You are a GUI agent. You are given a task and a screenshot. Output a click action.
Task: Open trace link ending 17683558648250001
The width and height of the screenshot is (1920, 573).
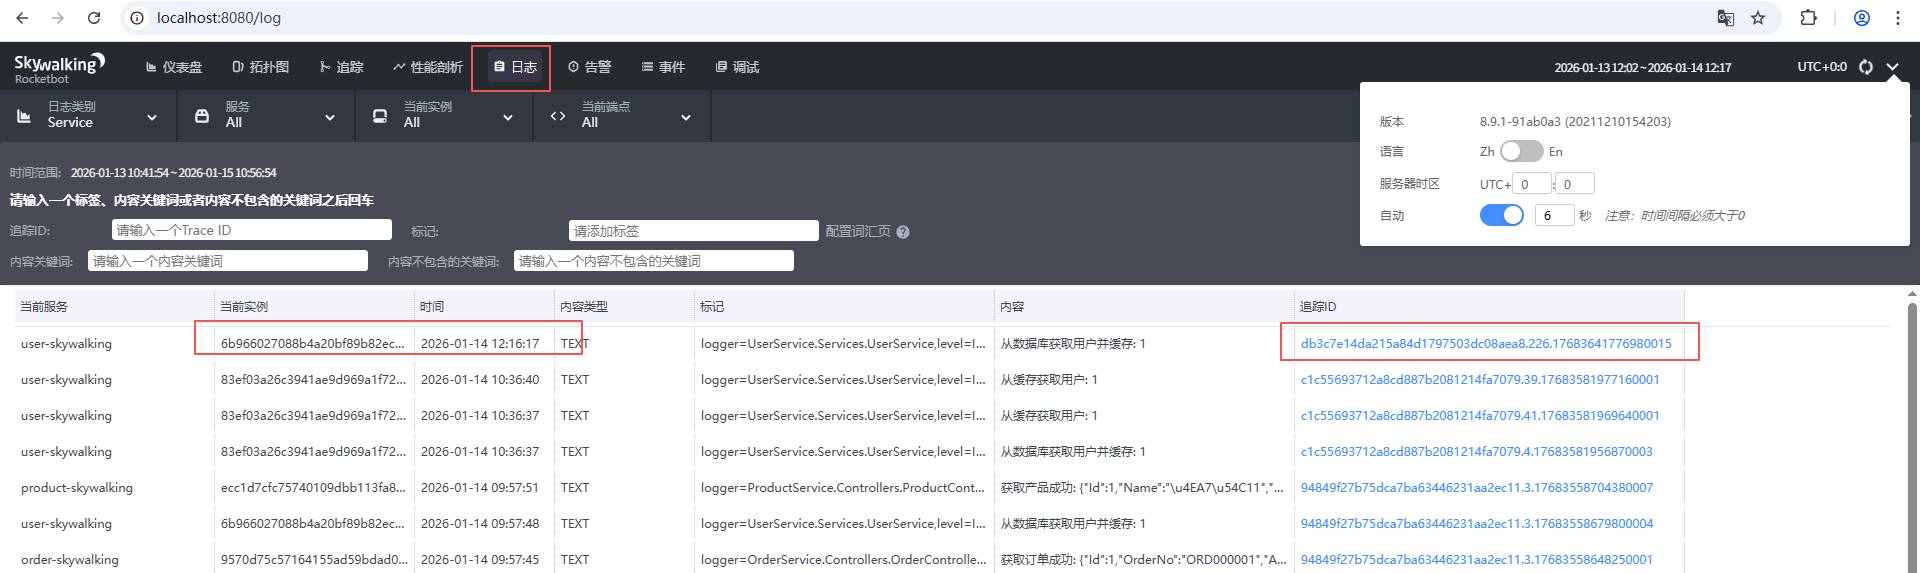(x=1477, y=559)
